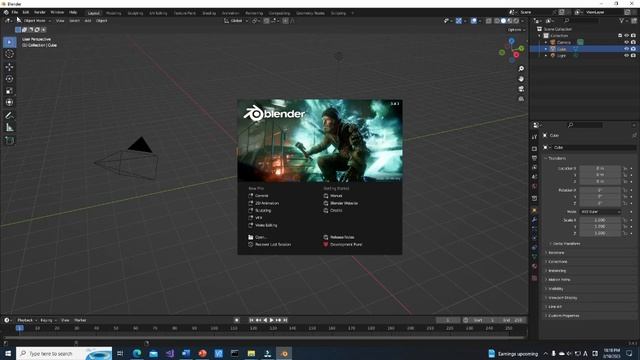Click the Location X value field
The image size is (640, 360).
(x=600, y=169)
